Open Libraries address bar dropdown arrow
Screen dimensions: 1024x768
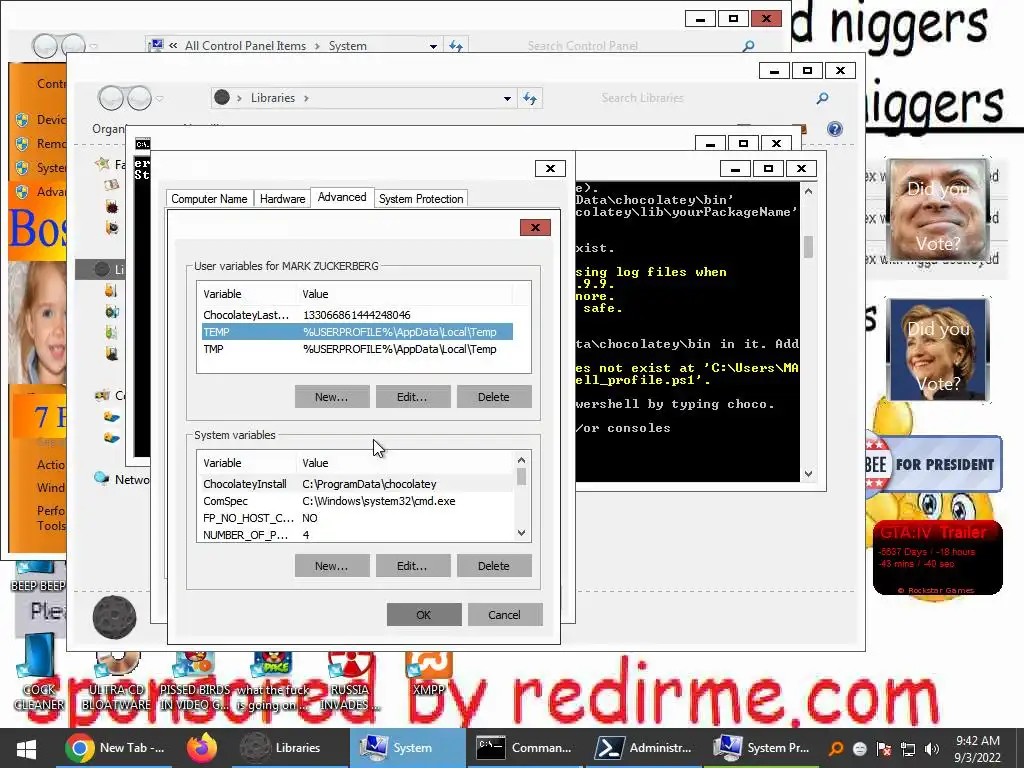(507, 99)
